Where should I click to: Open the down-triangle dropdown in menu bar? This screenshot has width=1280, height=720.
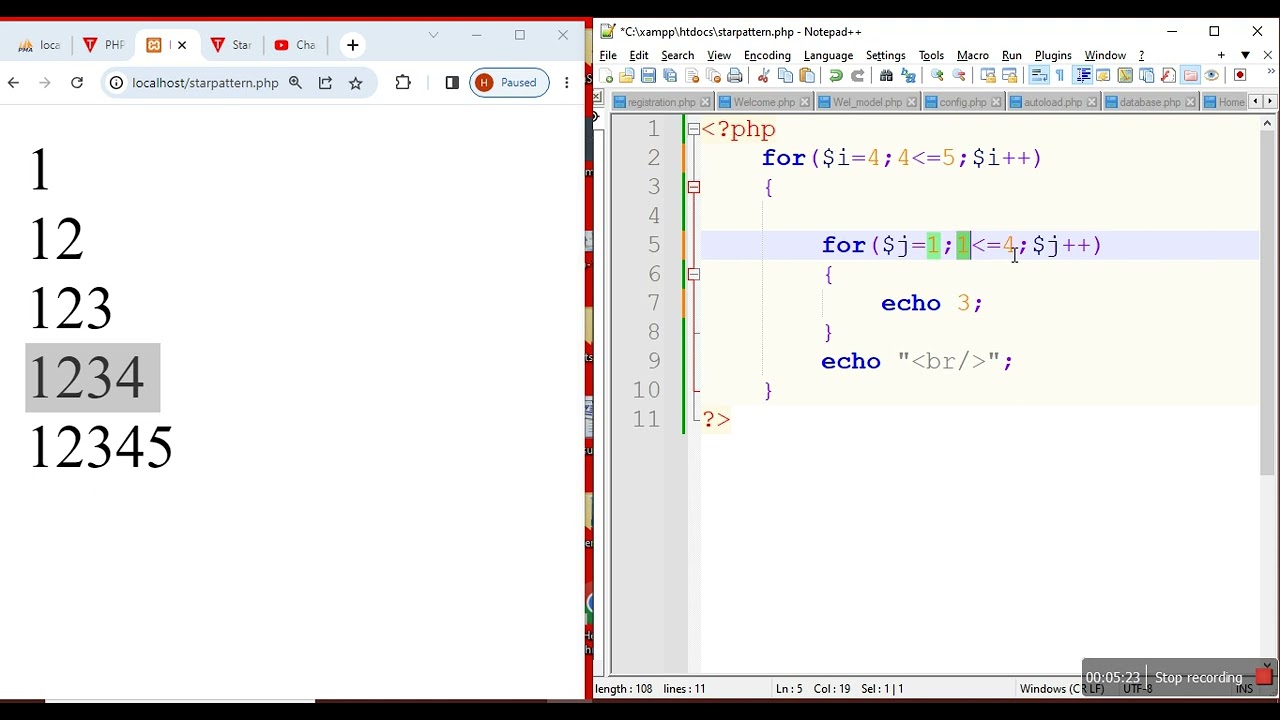[x=1245, y=55]
